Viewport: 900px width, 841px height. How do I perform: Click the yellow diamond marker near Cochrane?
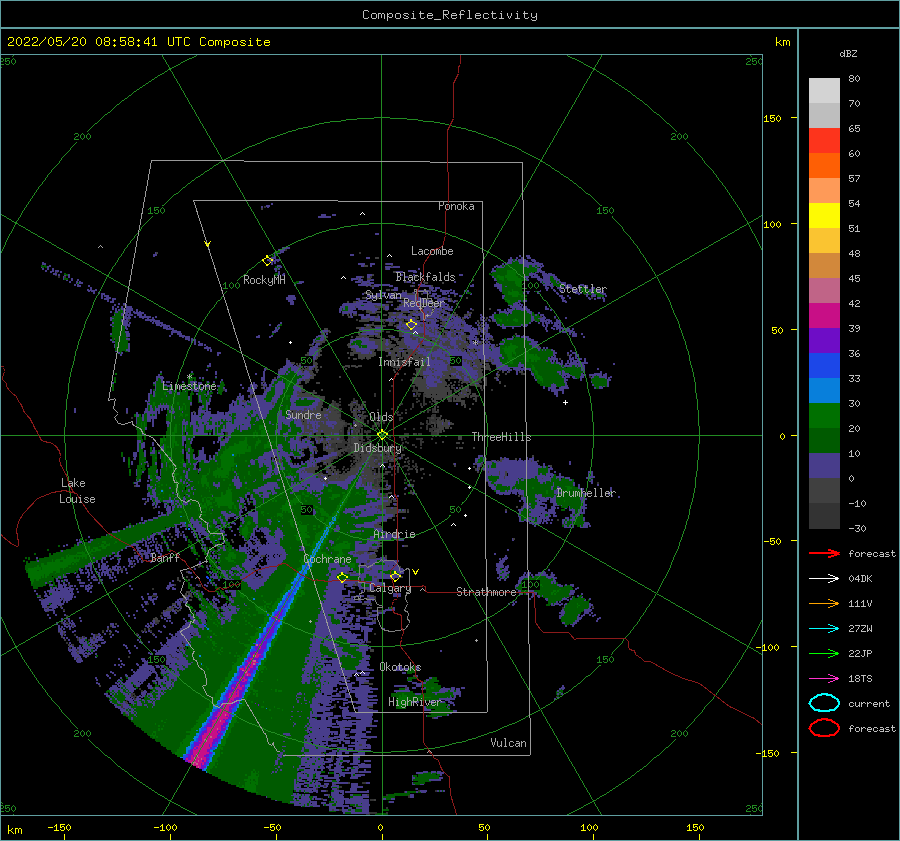pyautogui.click(x=342, y=577)
